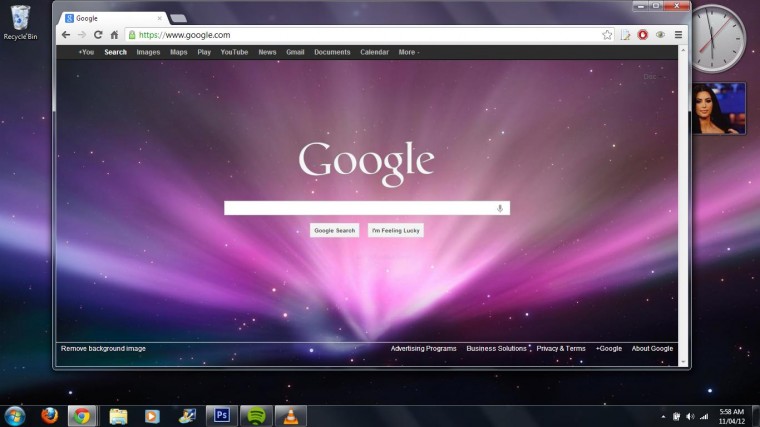Open the notepad extension icon
760x427 pixels.
click(625, 35)
